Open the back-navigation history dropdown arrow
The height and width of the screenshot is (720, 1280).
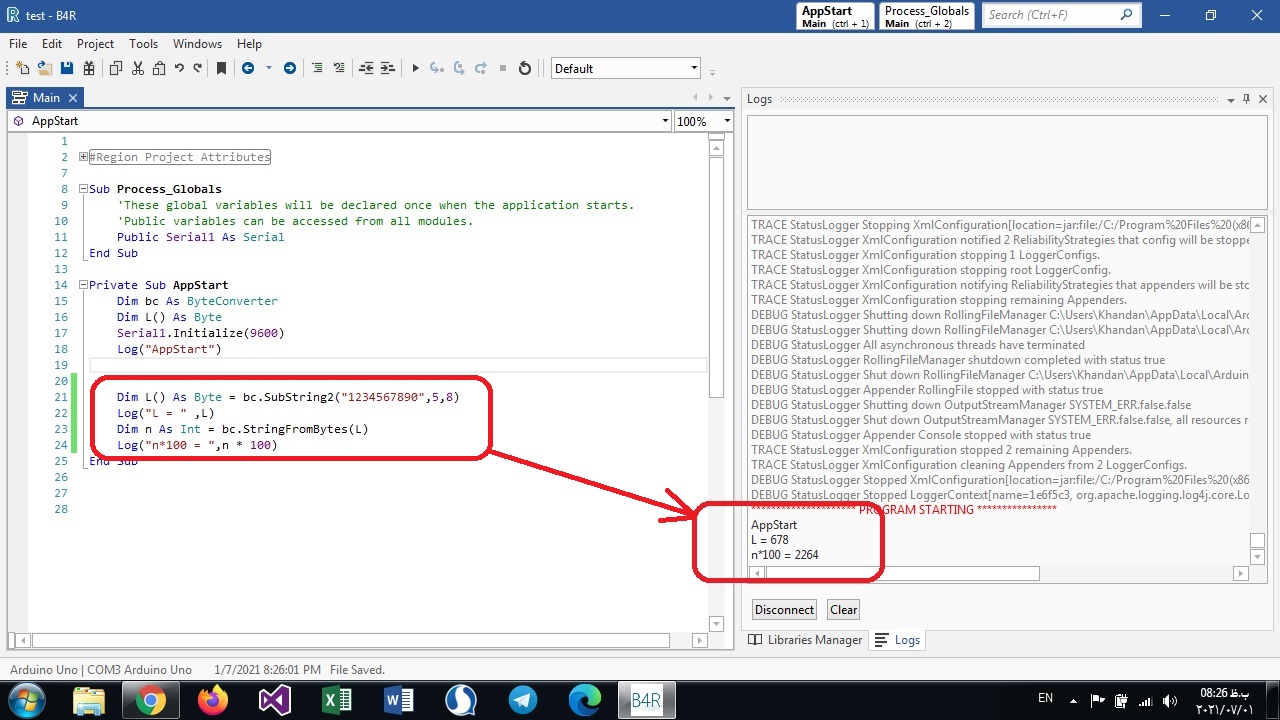[x=268, y=68]
